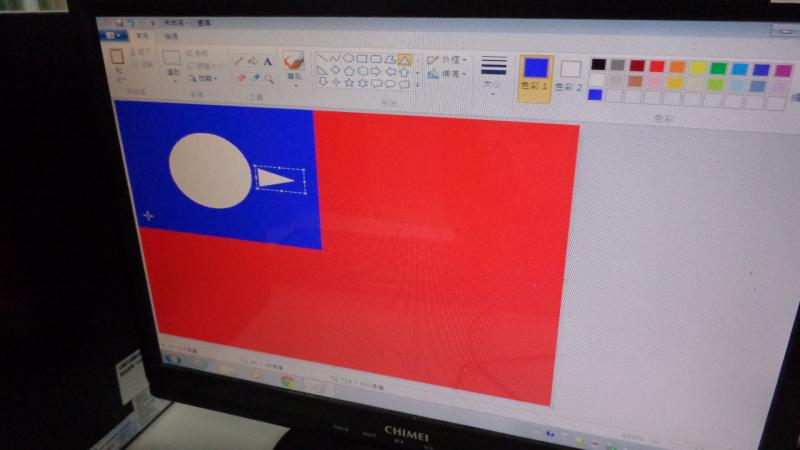Open the shape Outline dropdown
Image resolution: width=800 pixels, height=450 pixels.
tap(447, 60)
